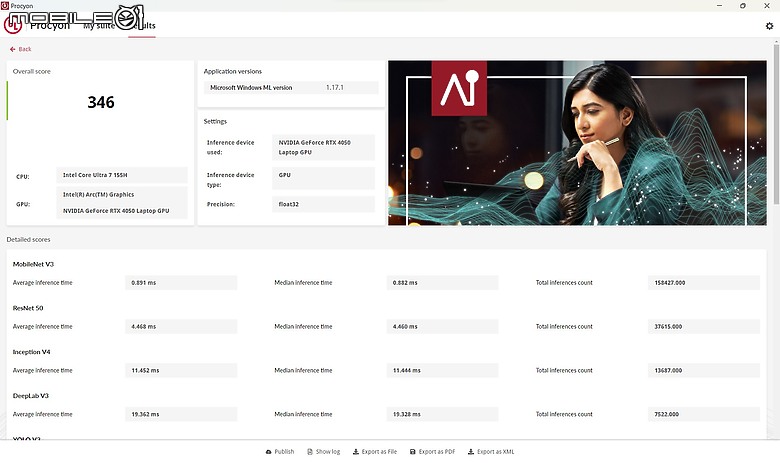Viewport: 780px width, 463px height.
Task: Click ResNet 50 median time 4.460 ms
Action: point(442,326)
